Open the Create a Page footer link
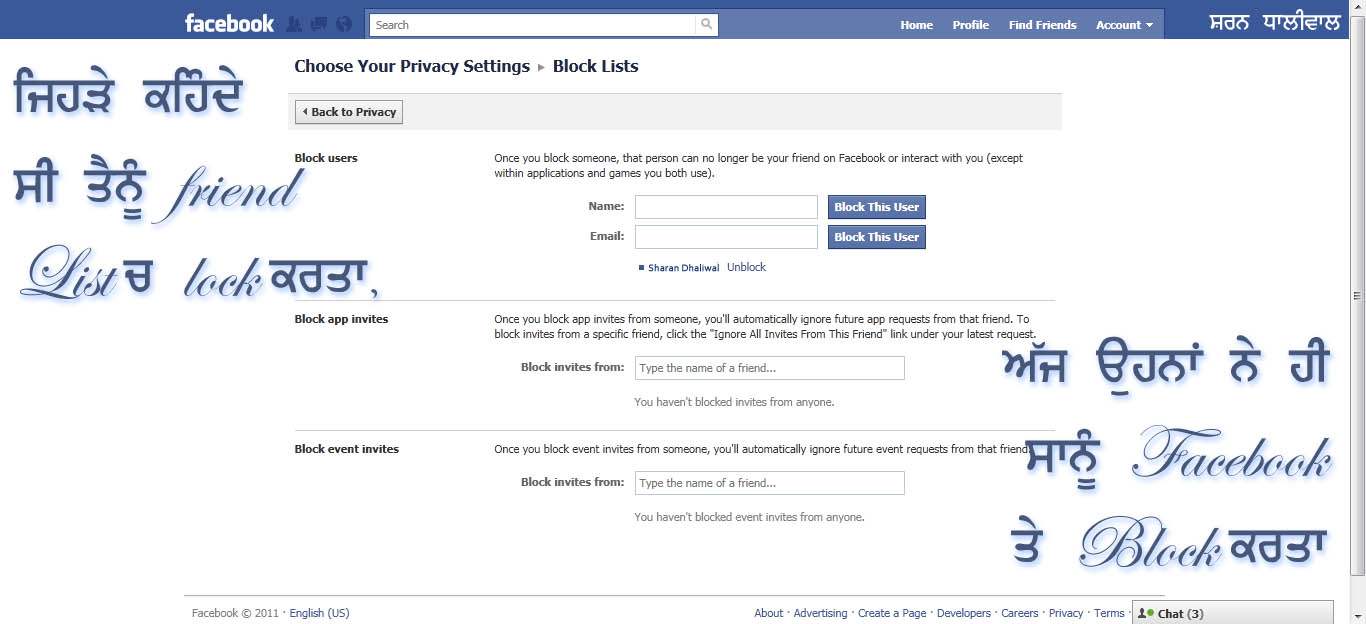Image resolution: width=1366 pixels, height=624 pixels. 892,613
